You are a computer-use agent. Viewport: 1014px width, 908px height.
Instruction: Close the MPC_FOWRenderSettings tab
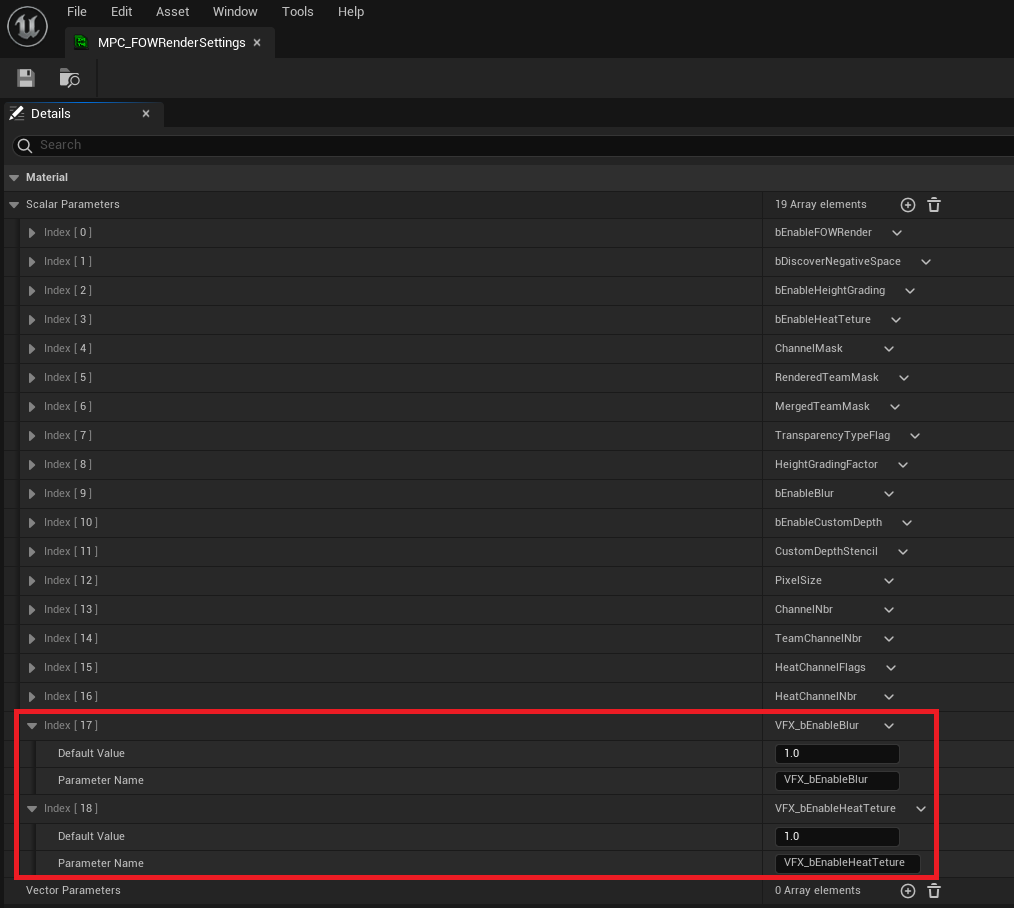[x=257, y=43]
